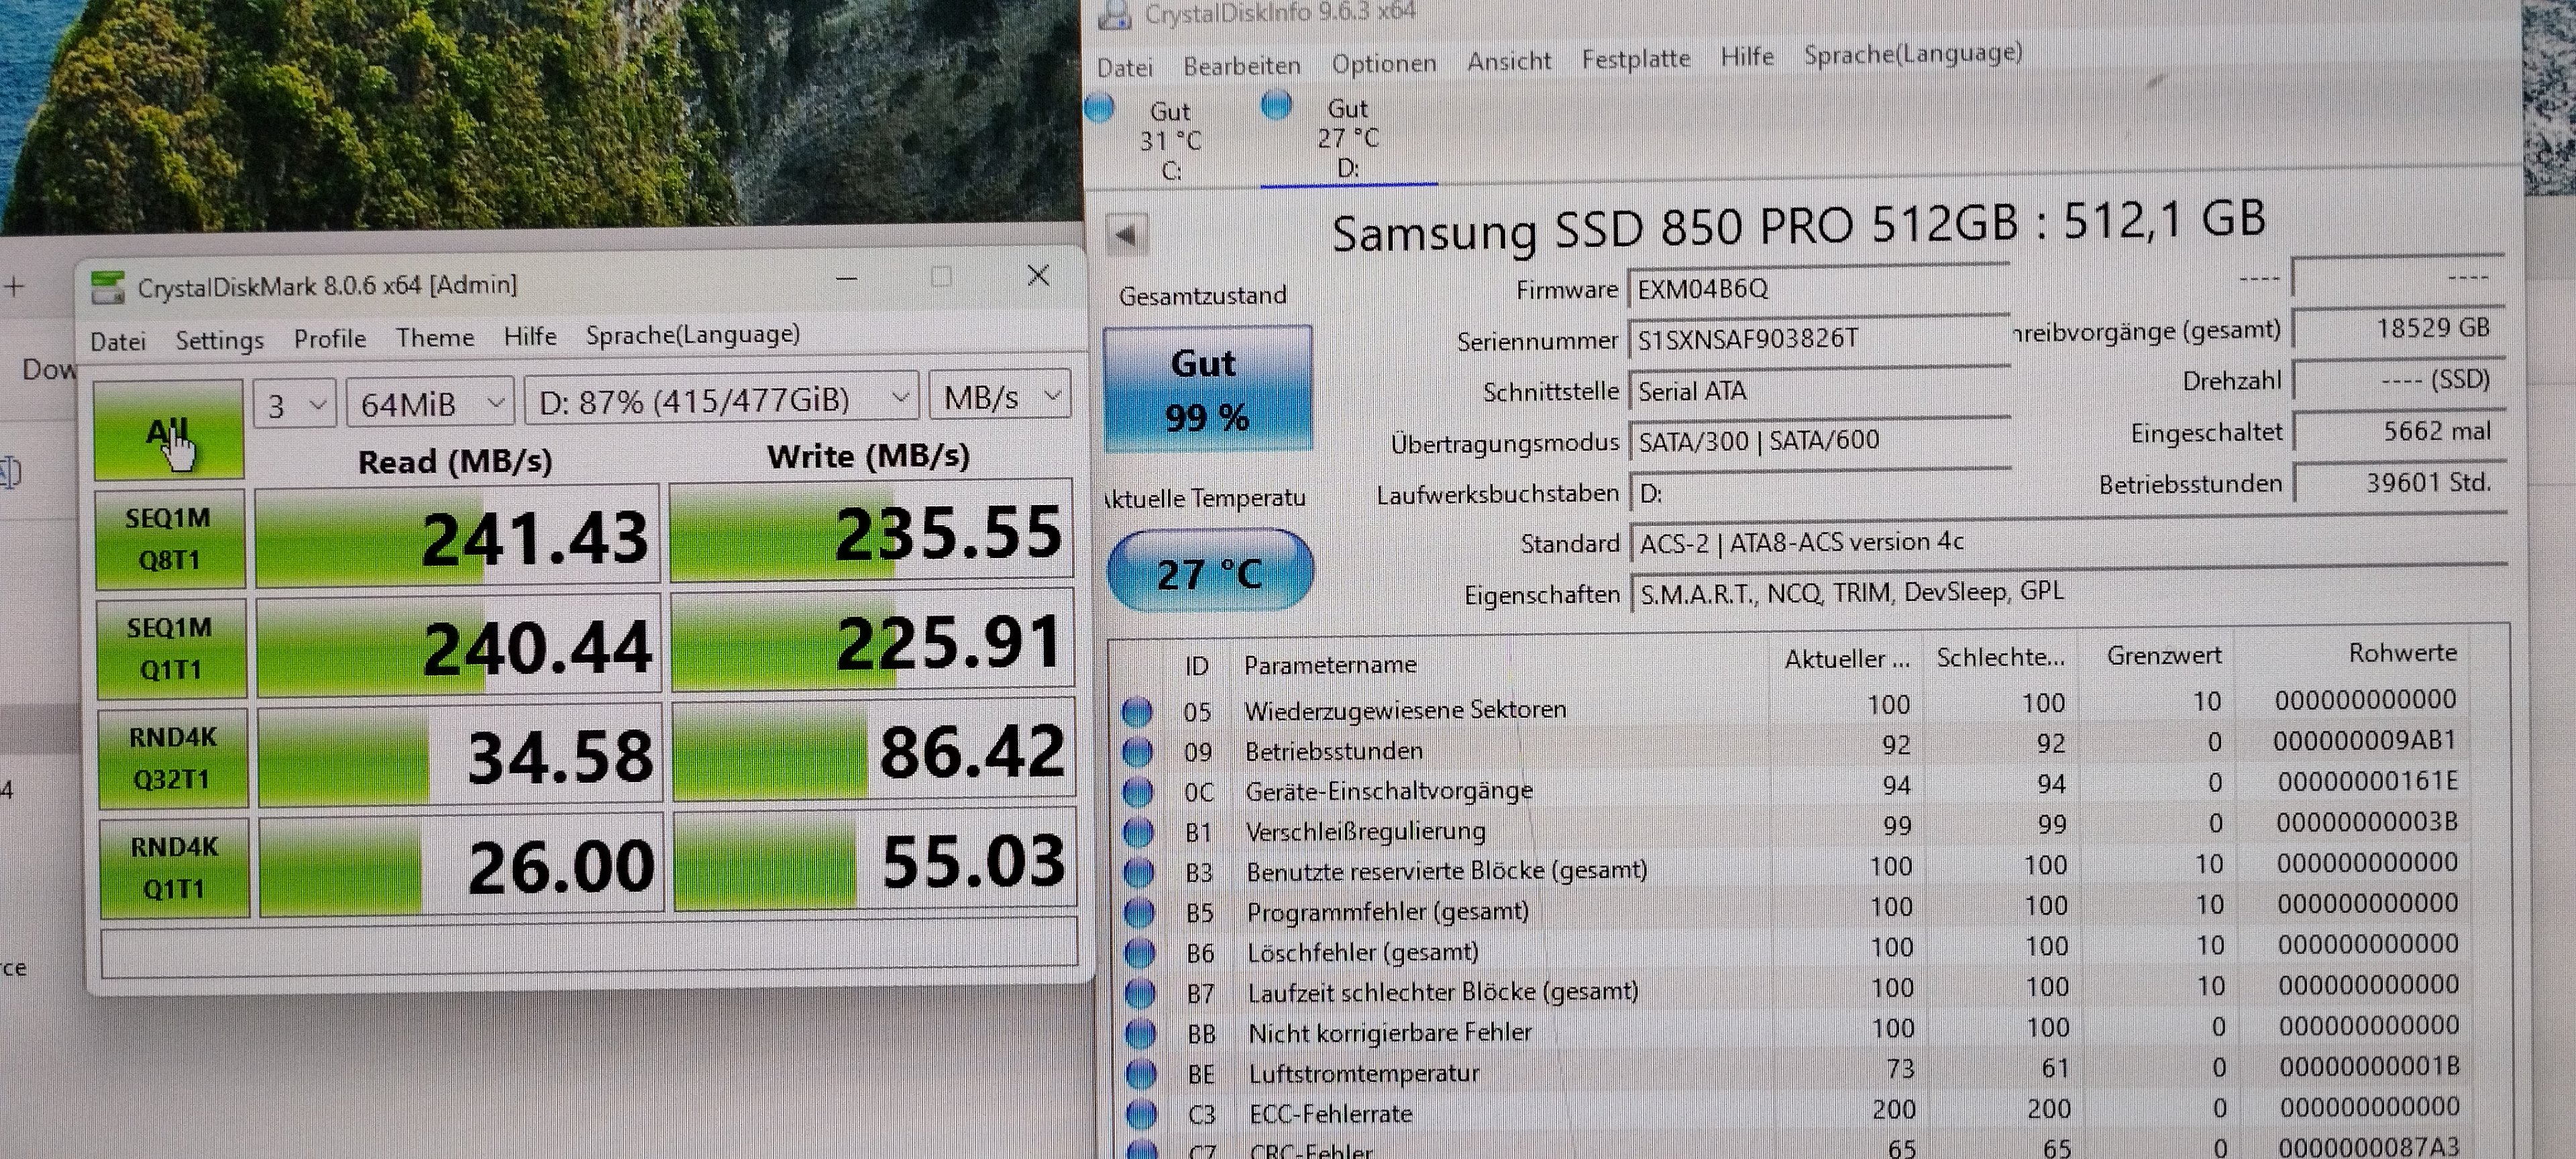
Task: Click status orb of ECC-Fehlerrate row
Action: (1141, 1114)
